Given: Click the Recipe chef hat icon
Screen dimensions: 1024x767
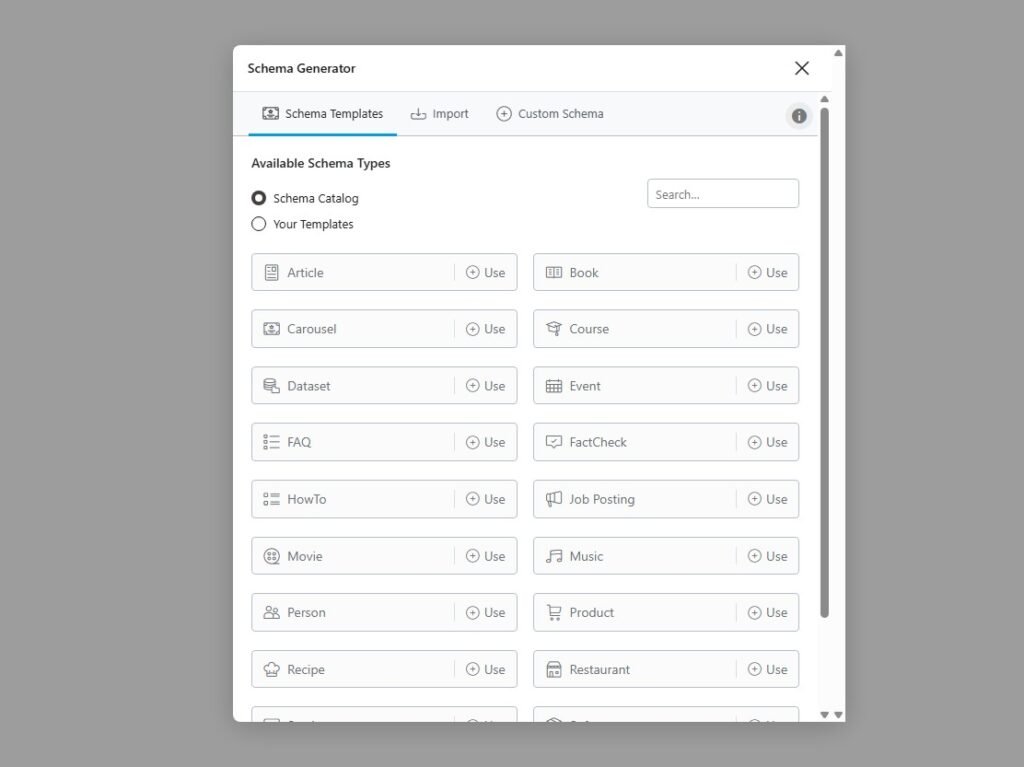Looking at the screenshot, I should tap(271, 670).
